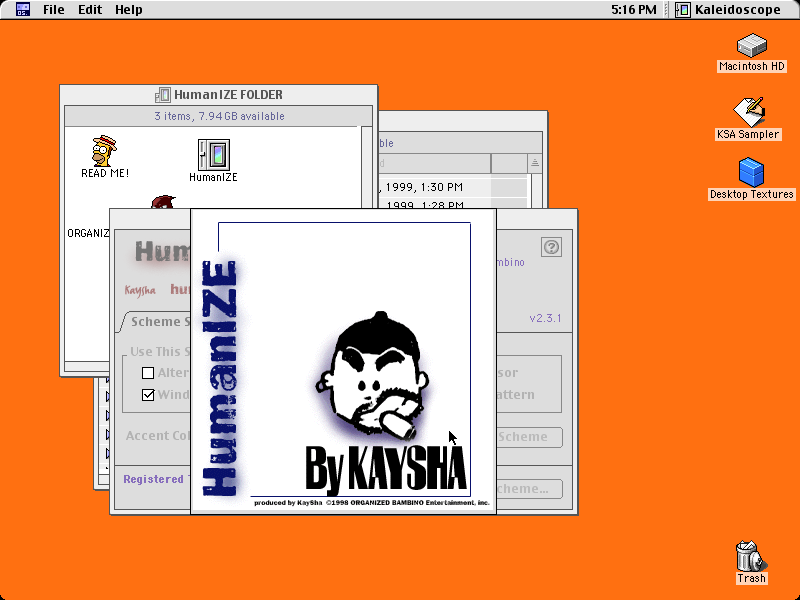The image size is (800, 600).
Task: Open the Kaleidoscope application menu
Action: click(x=728, y=10)
